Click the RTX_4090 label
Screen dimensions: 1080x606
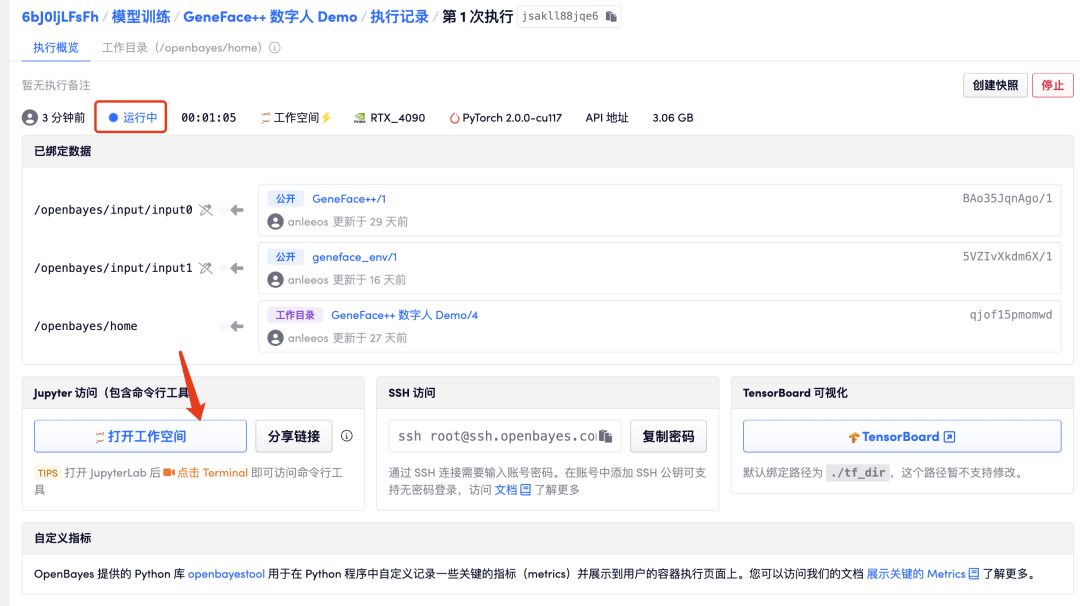pyautogui.click(x=397, y=118)
